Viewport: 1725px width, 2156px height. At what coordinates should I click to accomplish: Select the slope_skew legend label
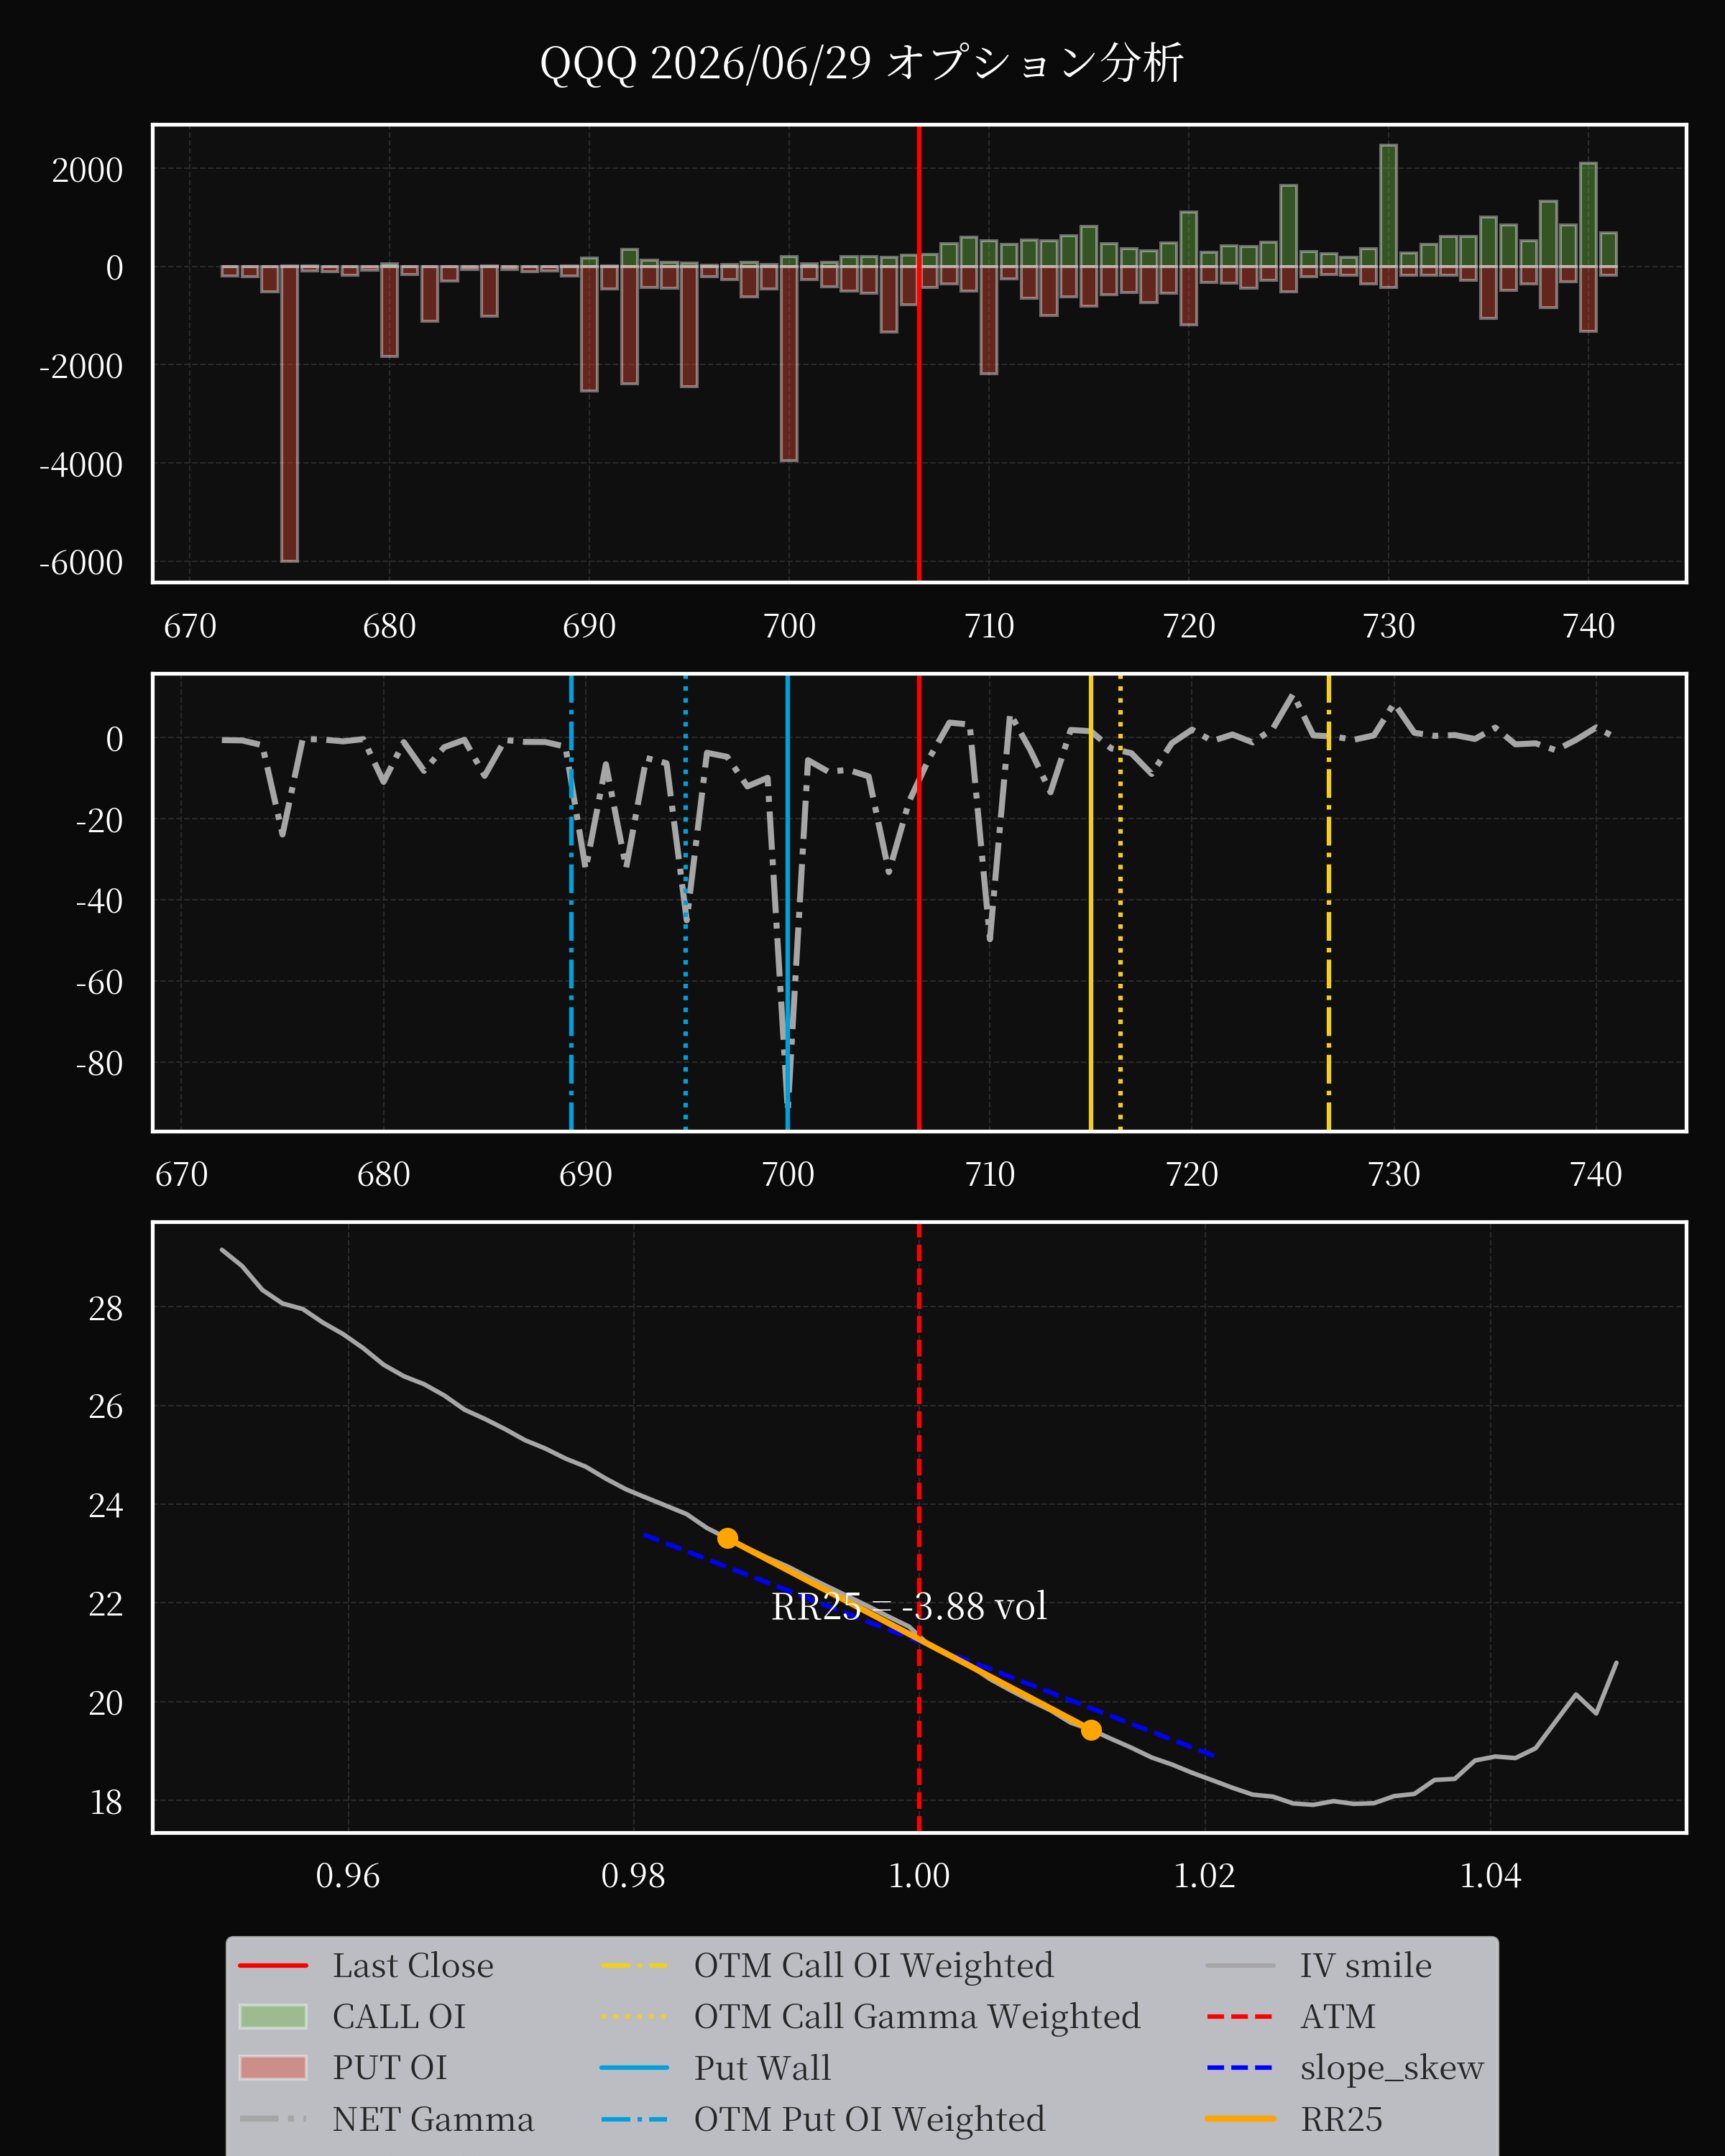coord(1391,2068)
